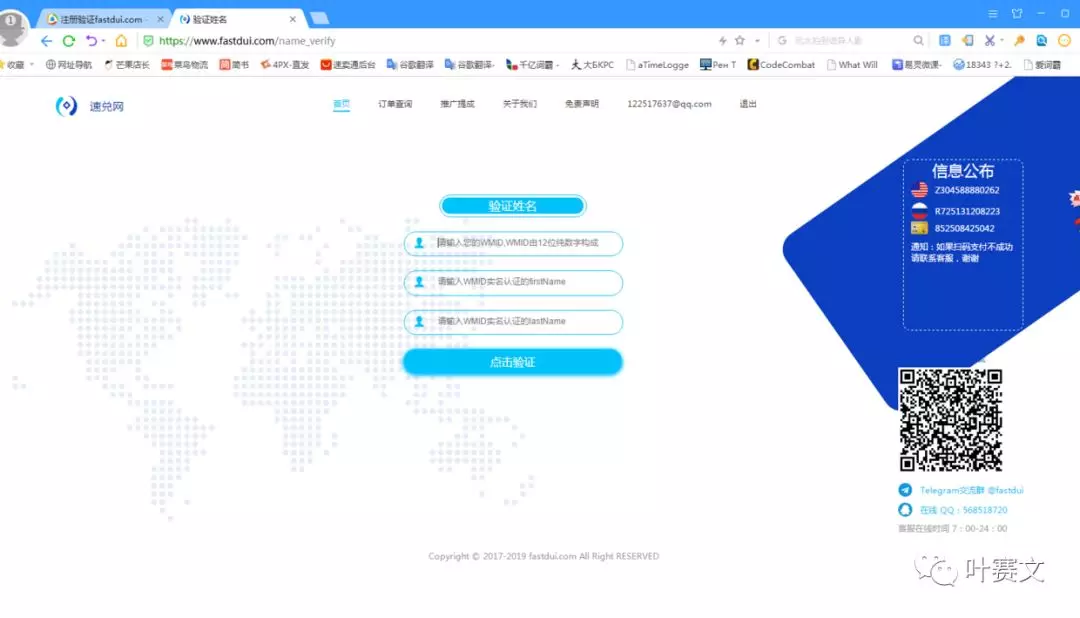The image size is (1080, 618).
Task: Click the Telegram icon near 交流群 @fastdui
Action: tap(903, 490)
